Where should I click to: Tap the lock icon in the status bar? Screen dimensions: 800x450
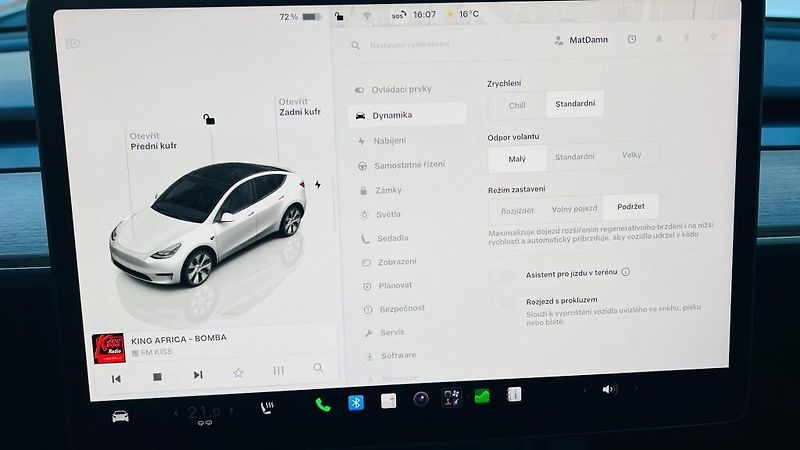tap(339, 16)
